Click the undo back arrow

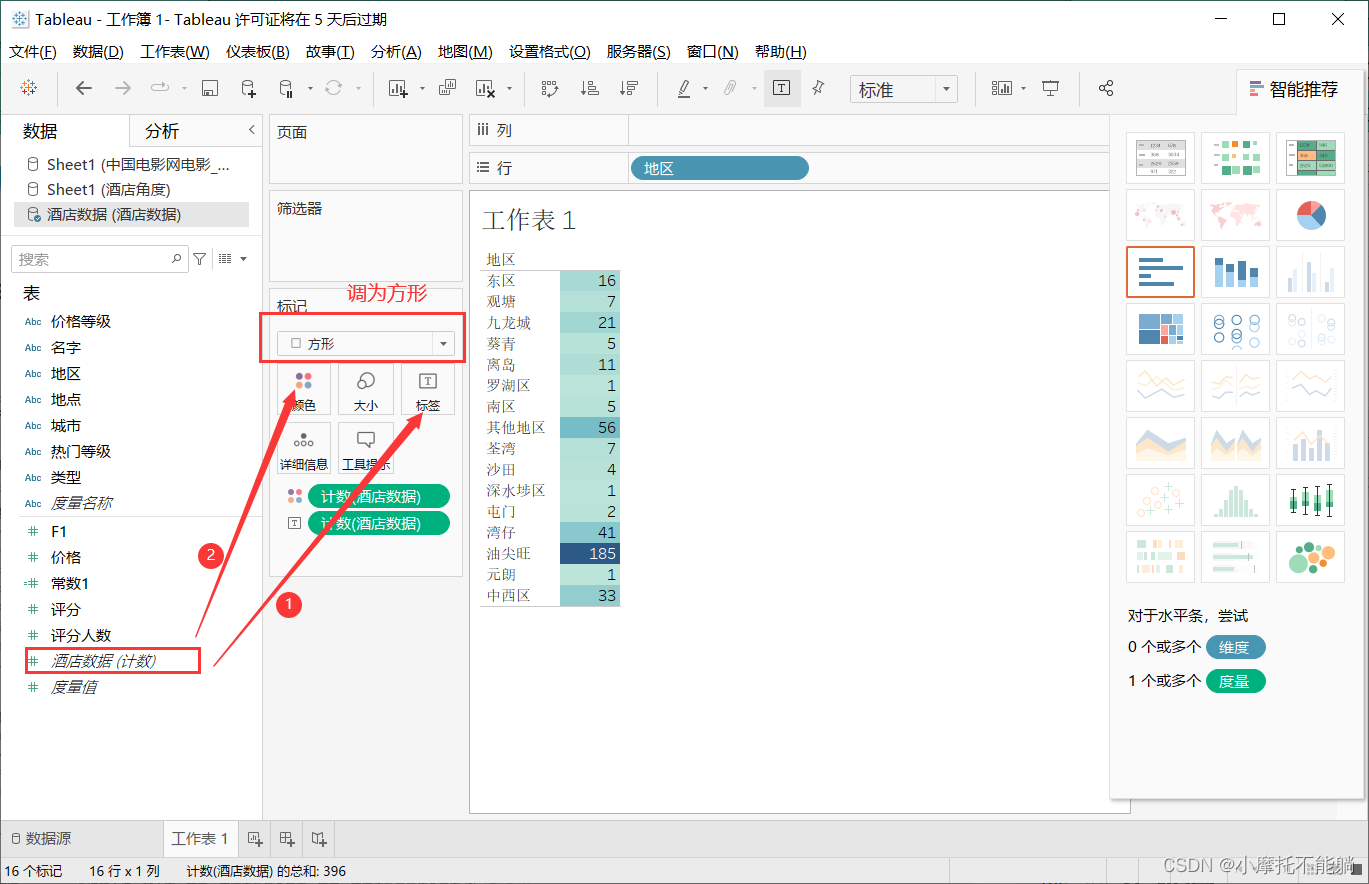click(84, 88)
